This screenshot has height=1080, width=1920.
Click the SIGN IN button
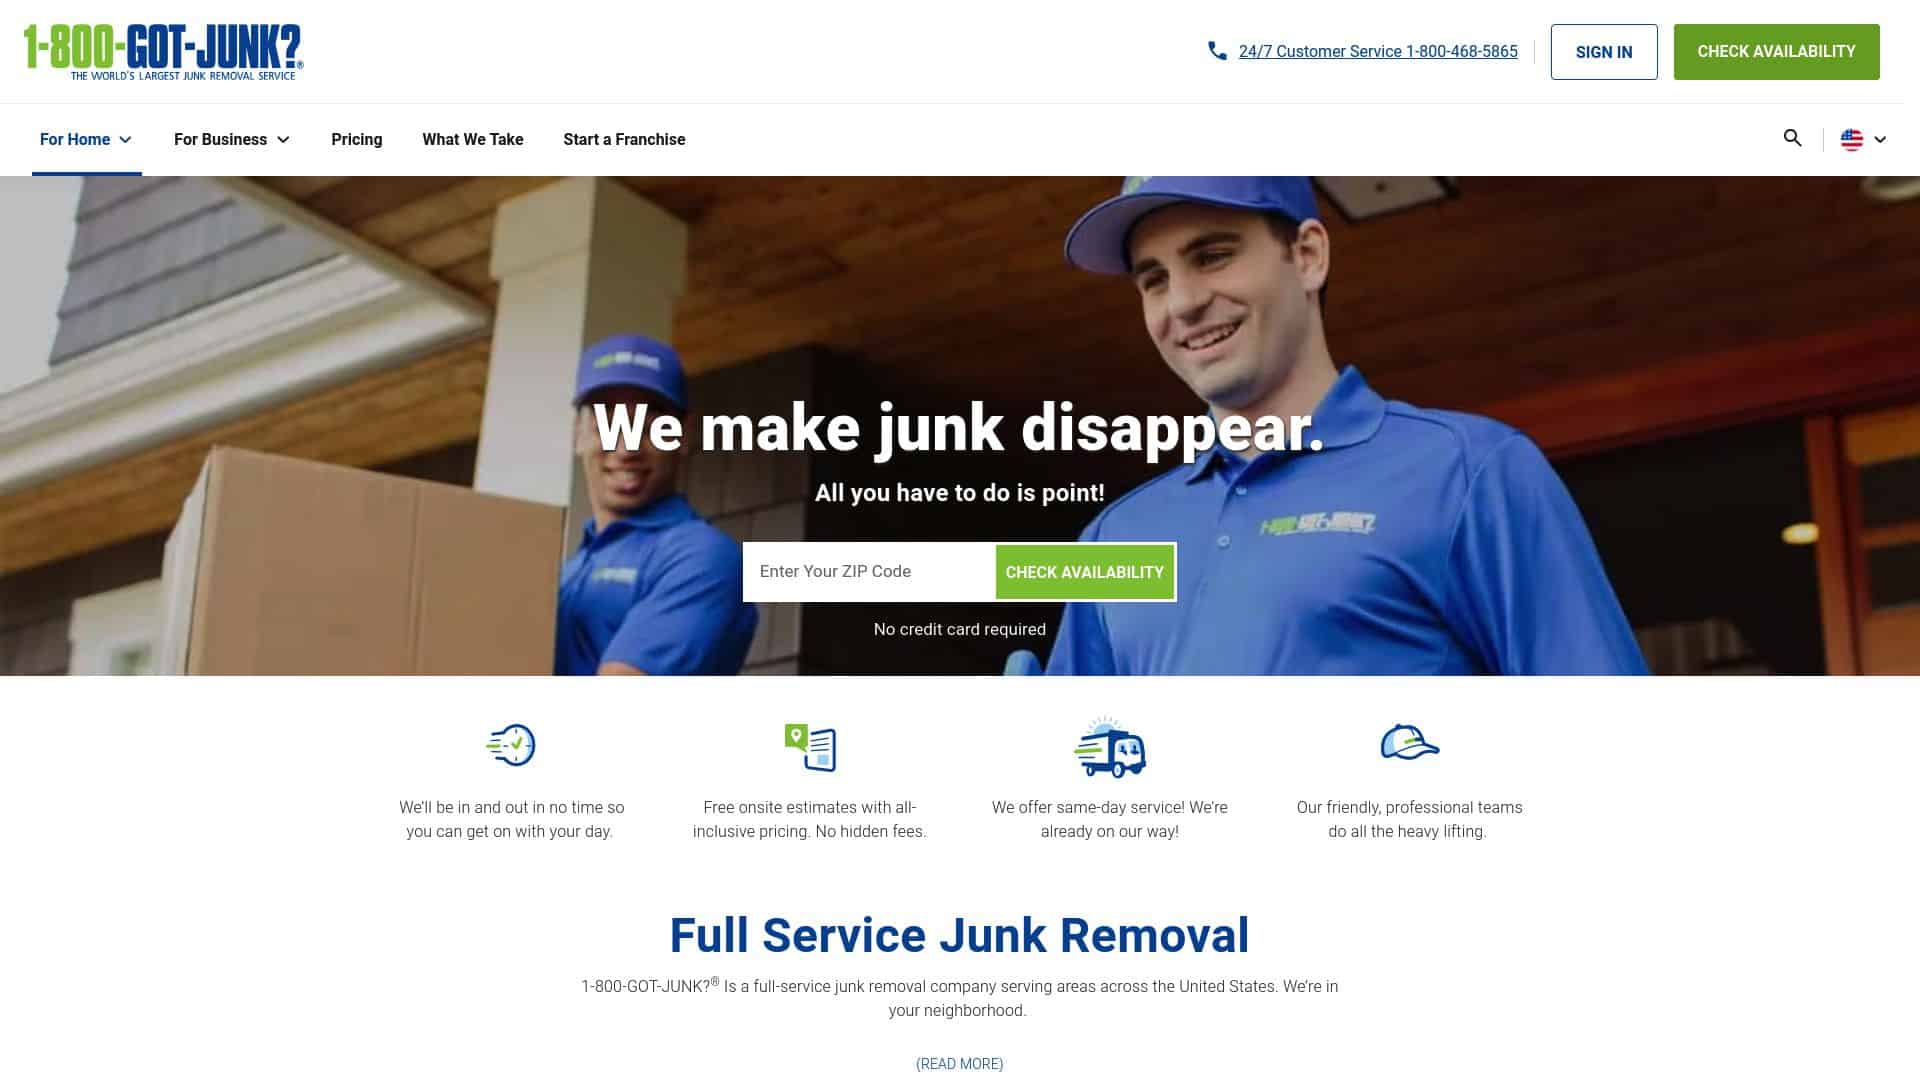(1604, 51)
